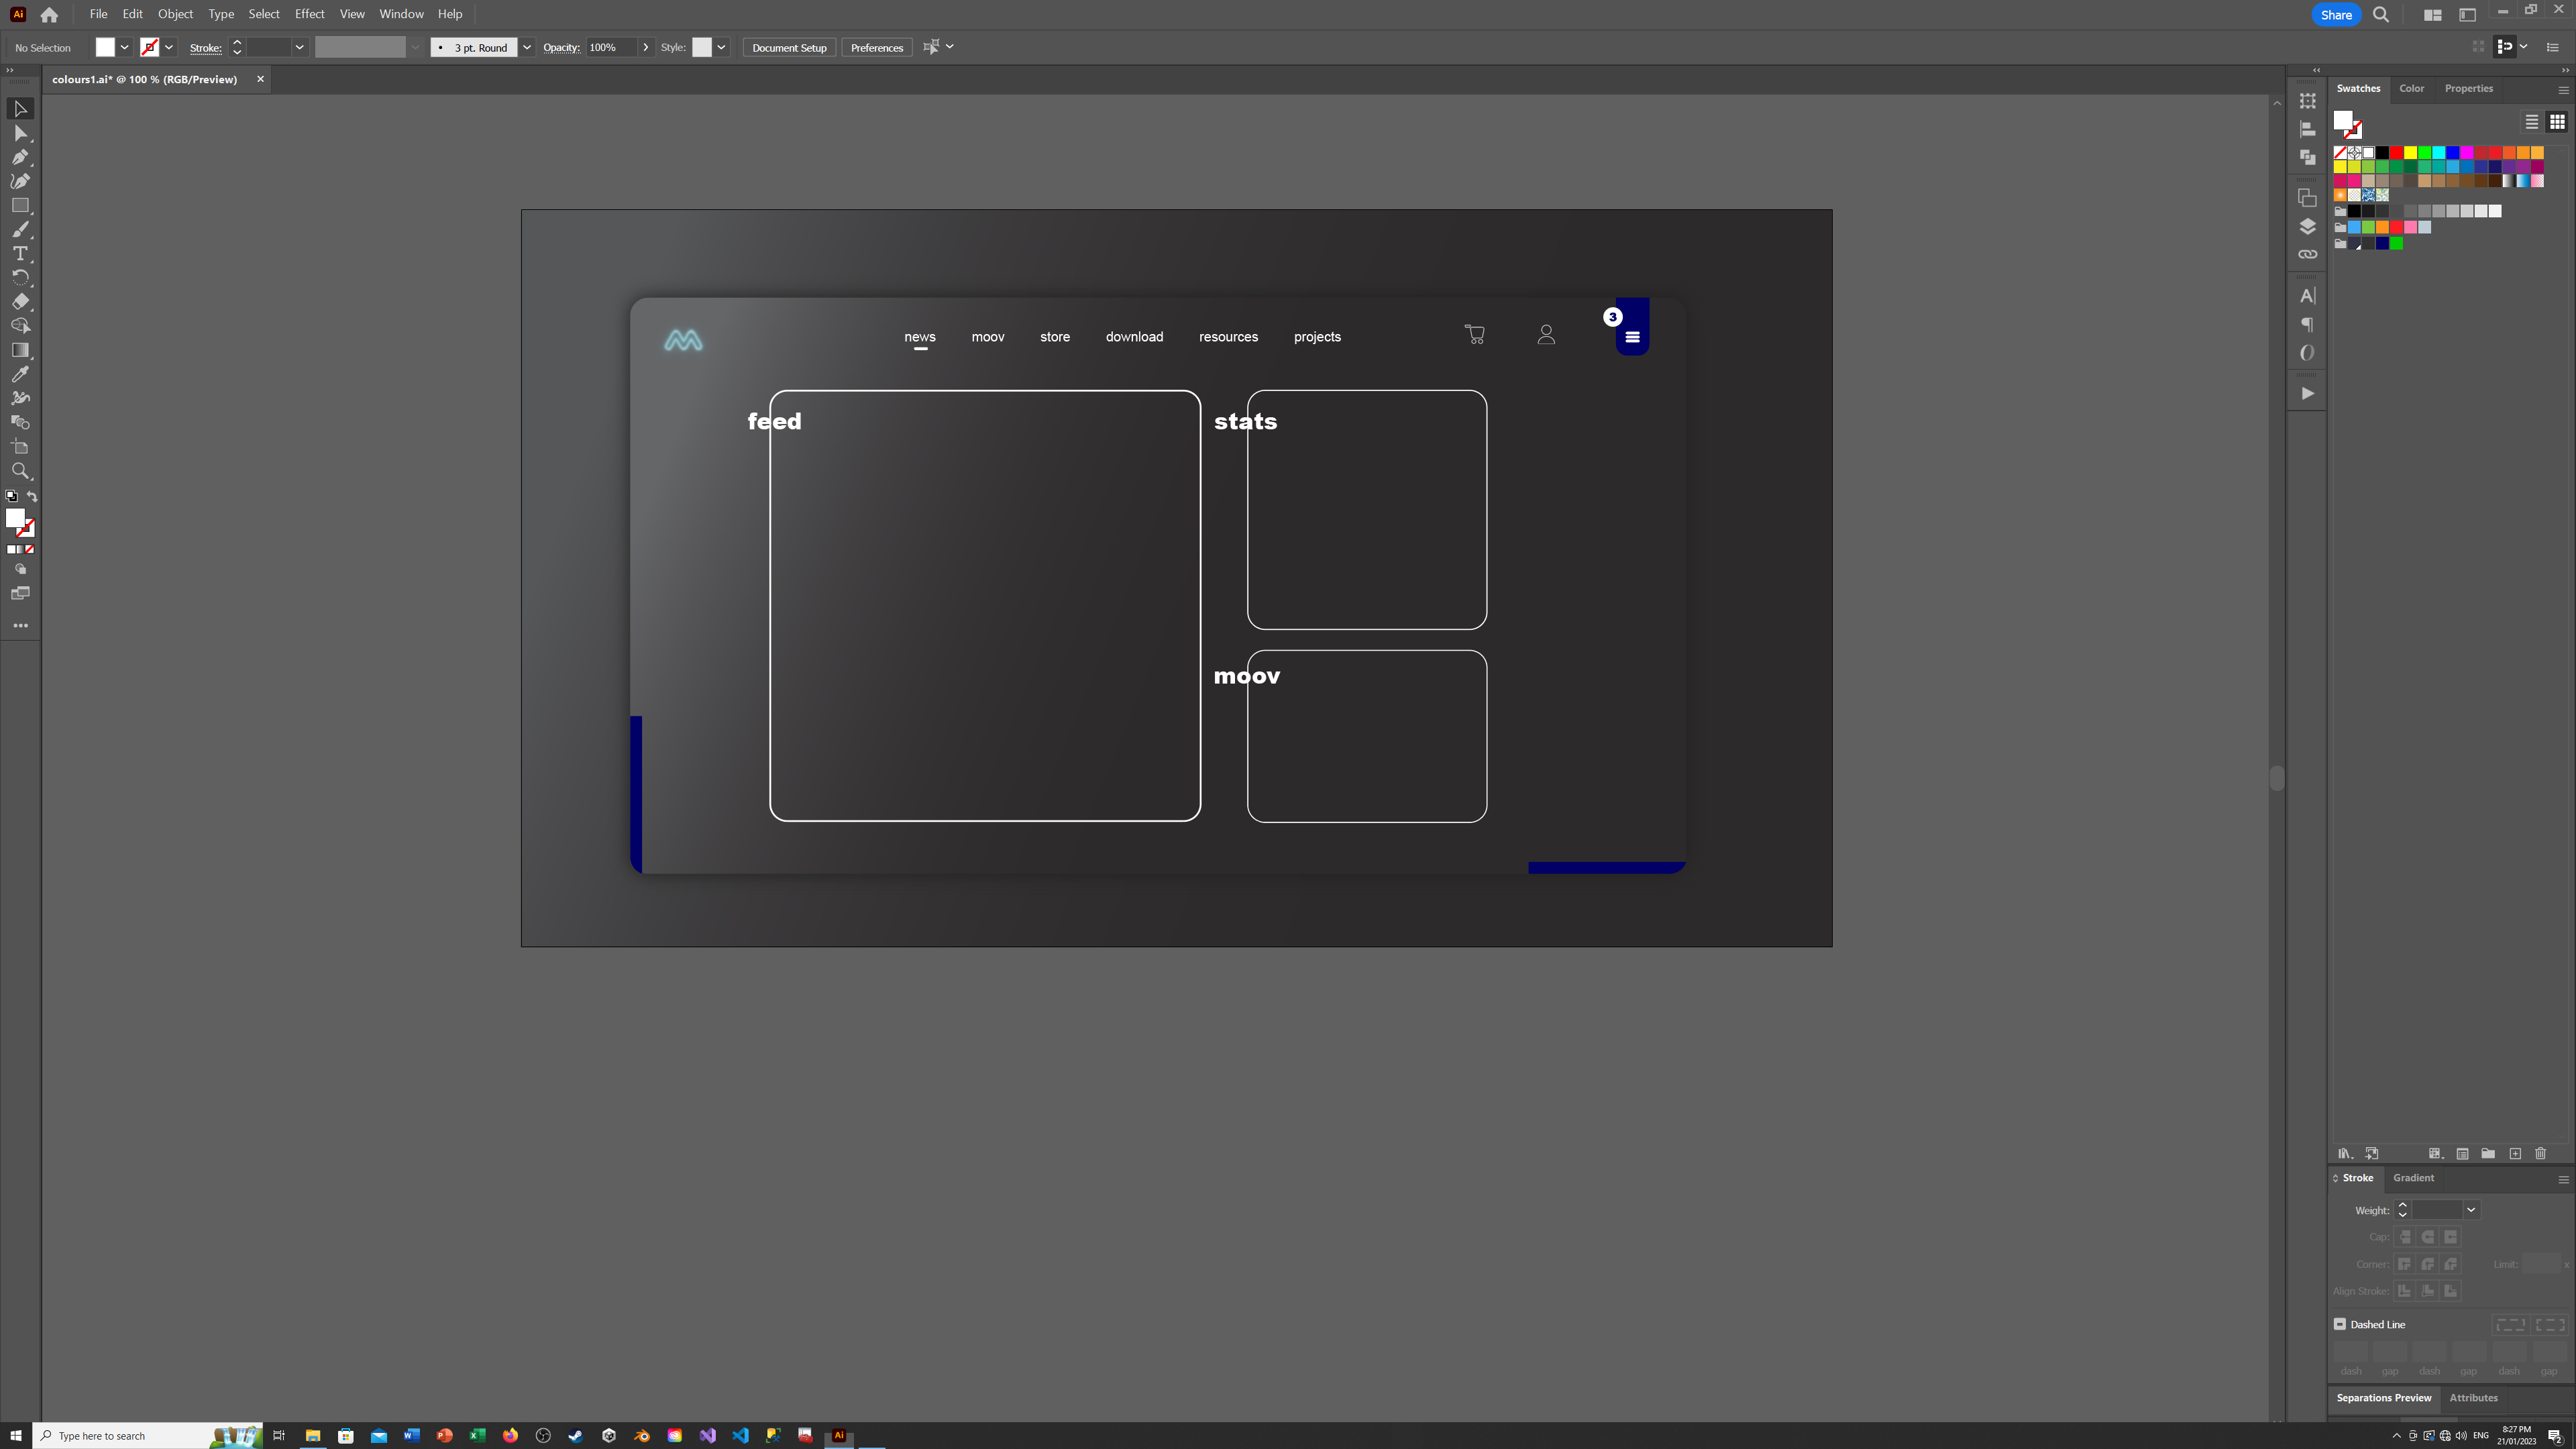
Task: Select Draw mode toggle in toolbar
Action: [20, 569]
